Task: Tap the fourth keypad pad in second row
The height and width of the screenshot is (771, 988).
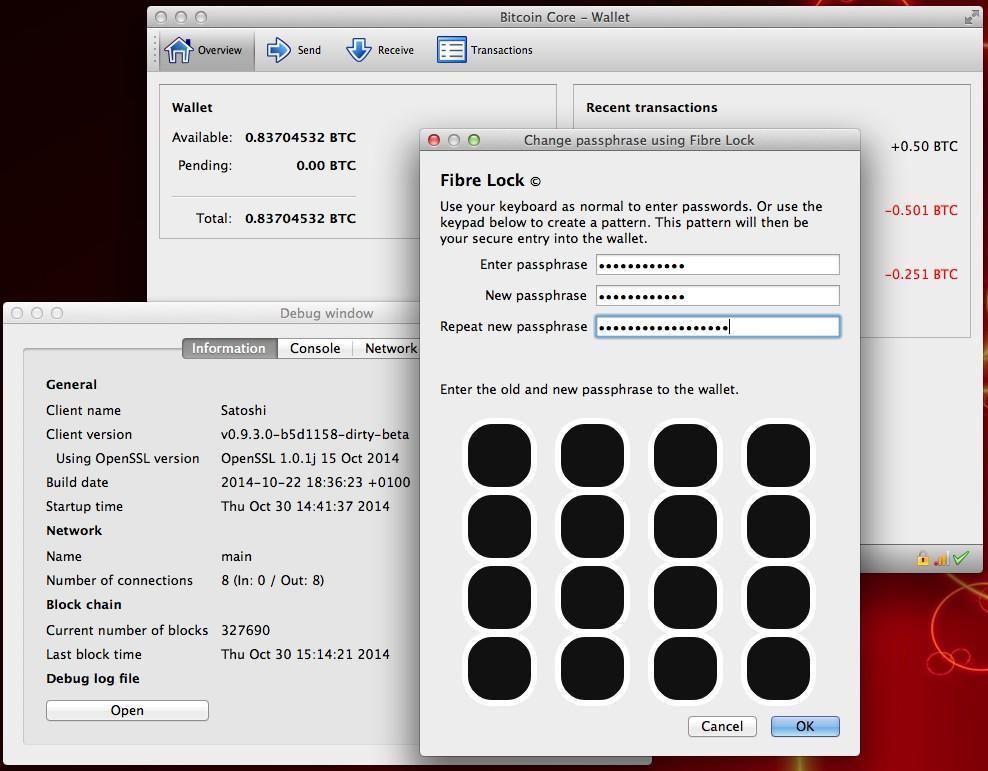Action: pyautogui.click(x=778, y=526)
